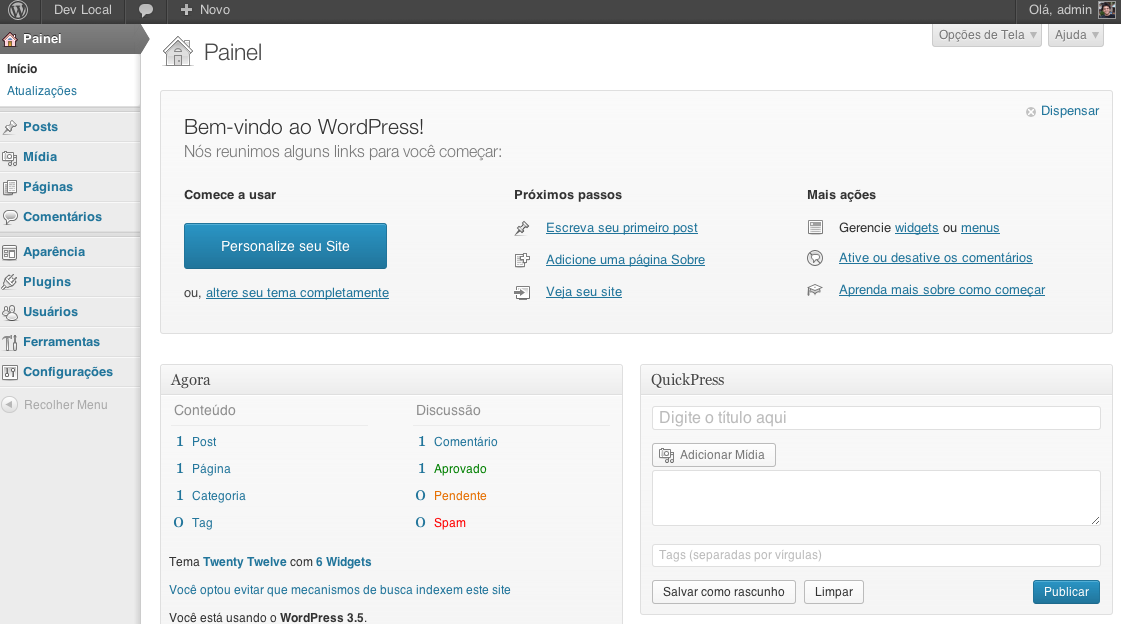
Task: Open the 6 Widgets link
Action: 344,562
